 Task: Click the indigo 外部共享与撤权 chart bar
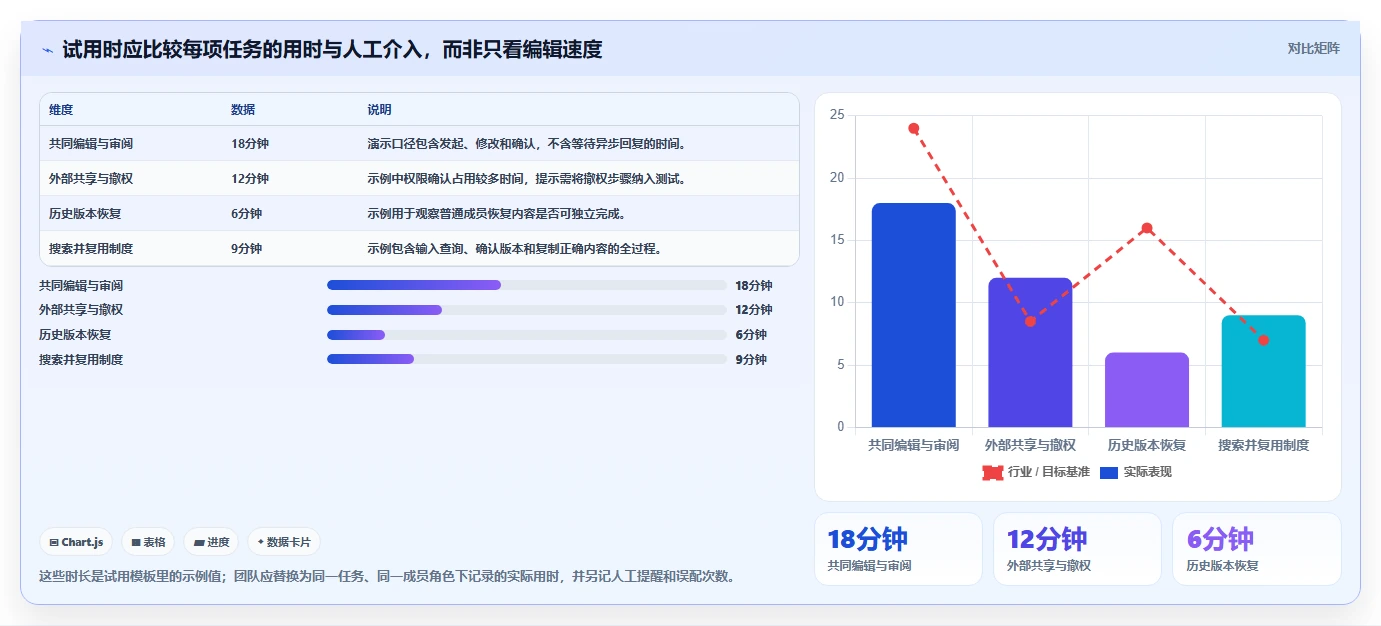click(1030, 353)
